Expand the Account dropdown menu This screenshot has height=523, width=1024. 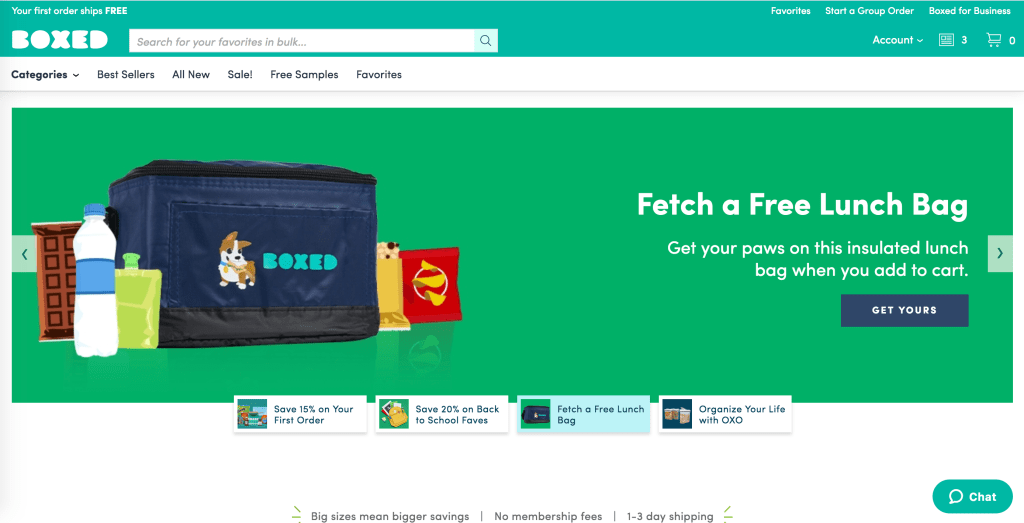[898, 40]
